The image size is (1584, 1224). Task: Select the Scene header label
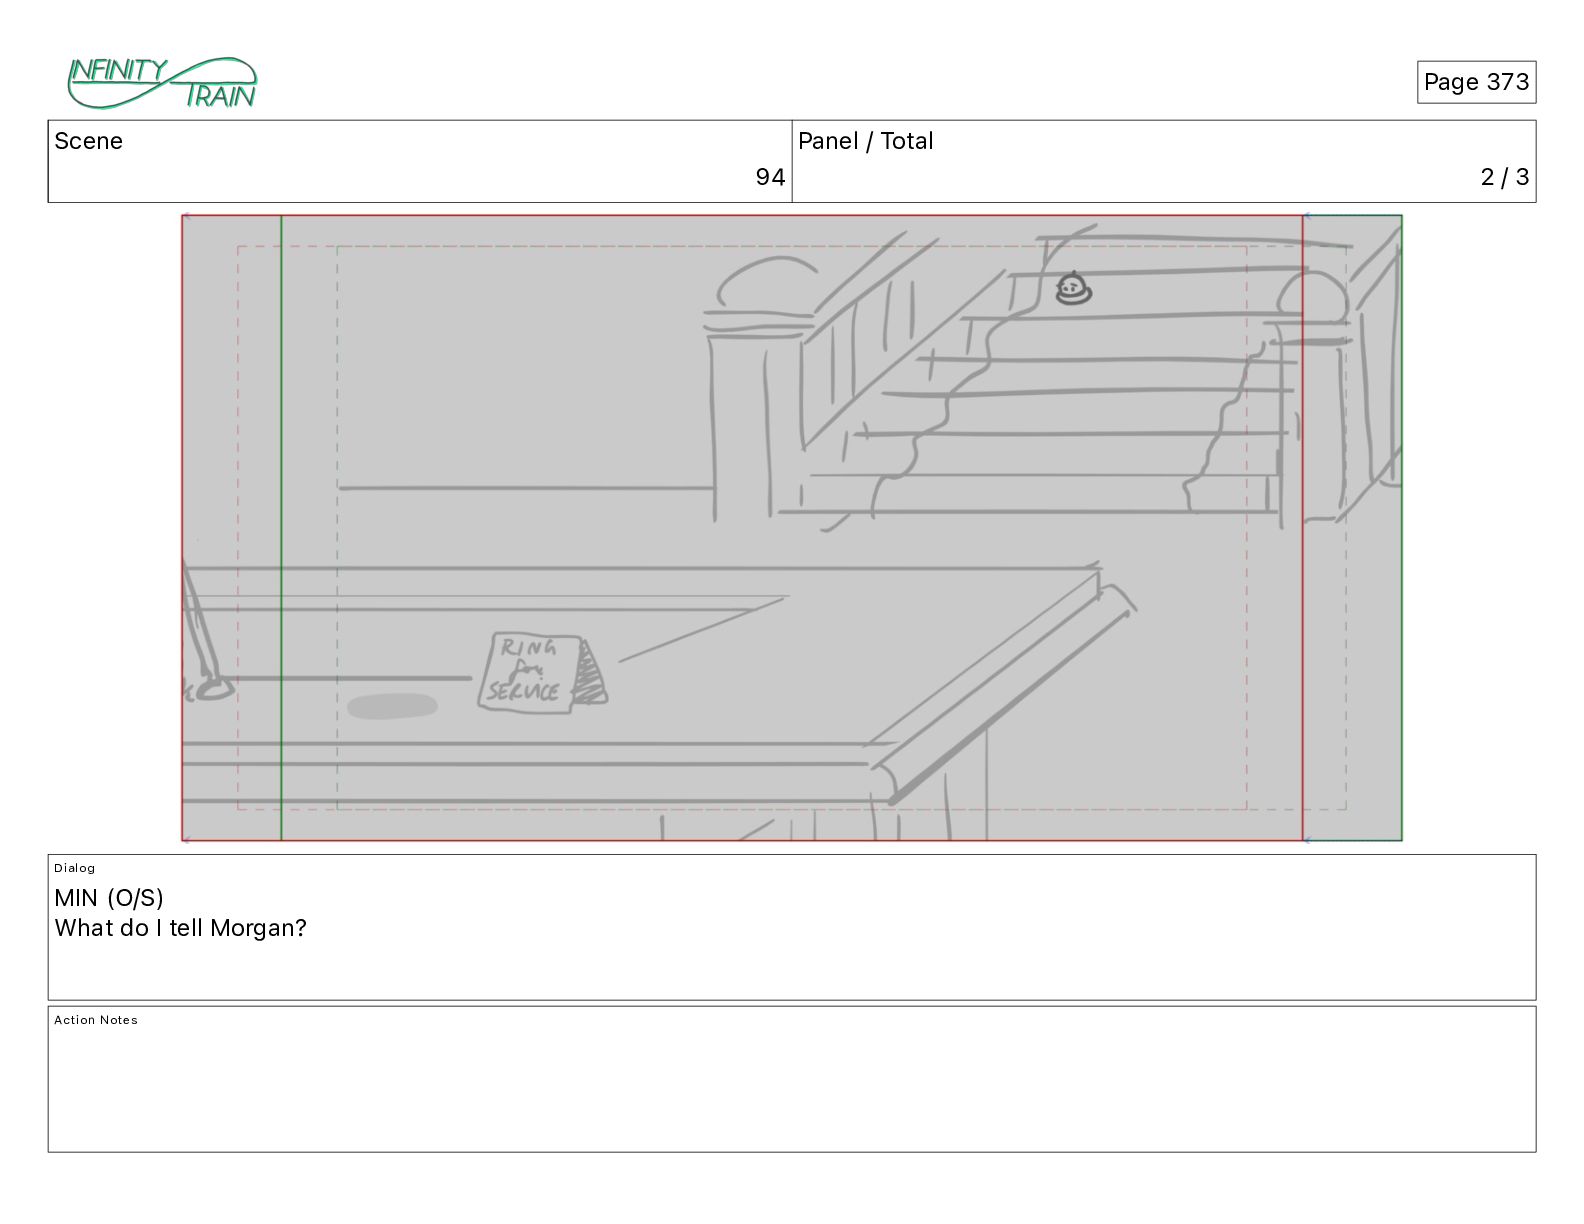coord(89,141)
